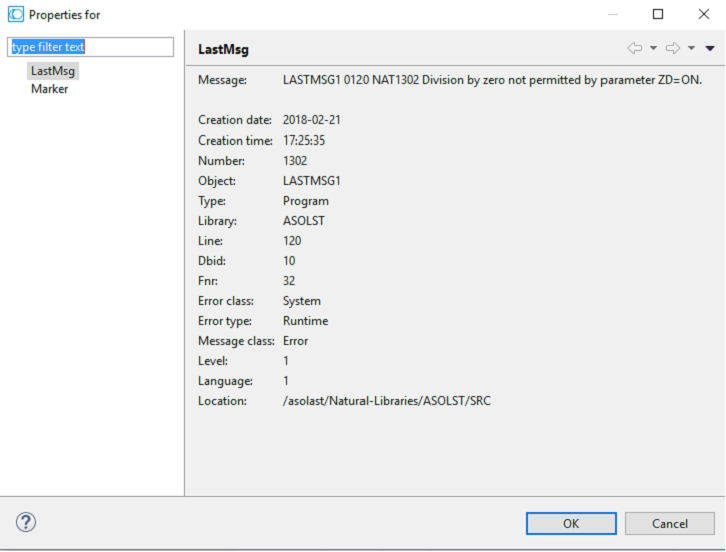Click the back navigation arrow icon

(x=634, y=48)
